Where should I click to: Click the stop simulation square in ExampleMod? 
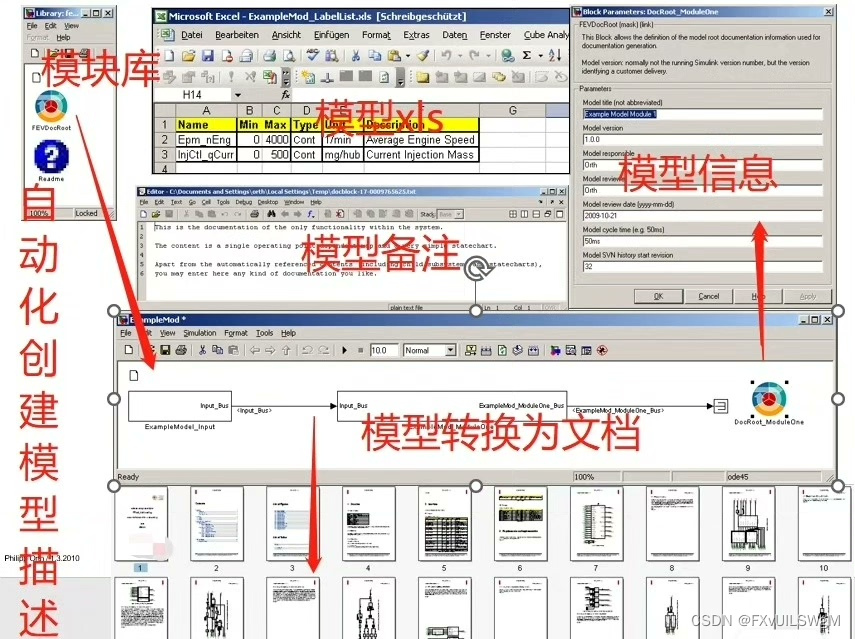(360, 351)
